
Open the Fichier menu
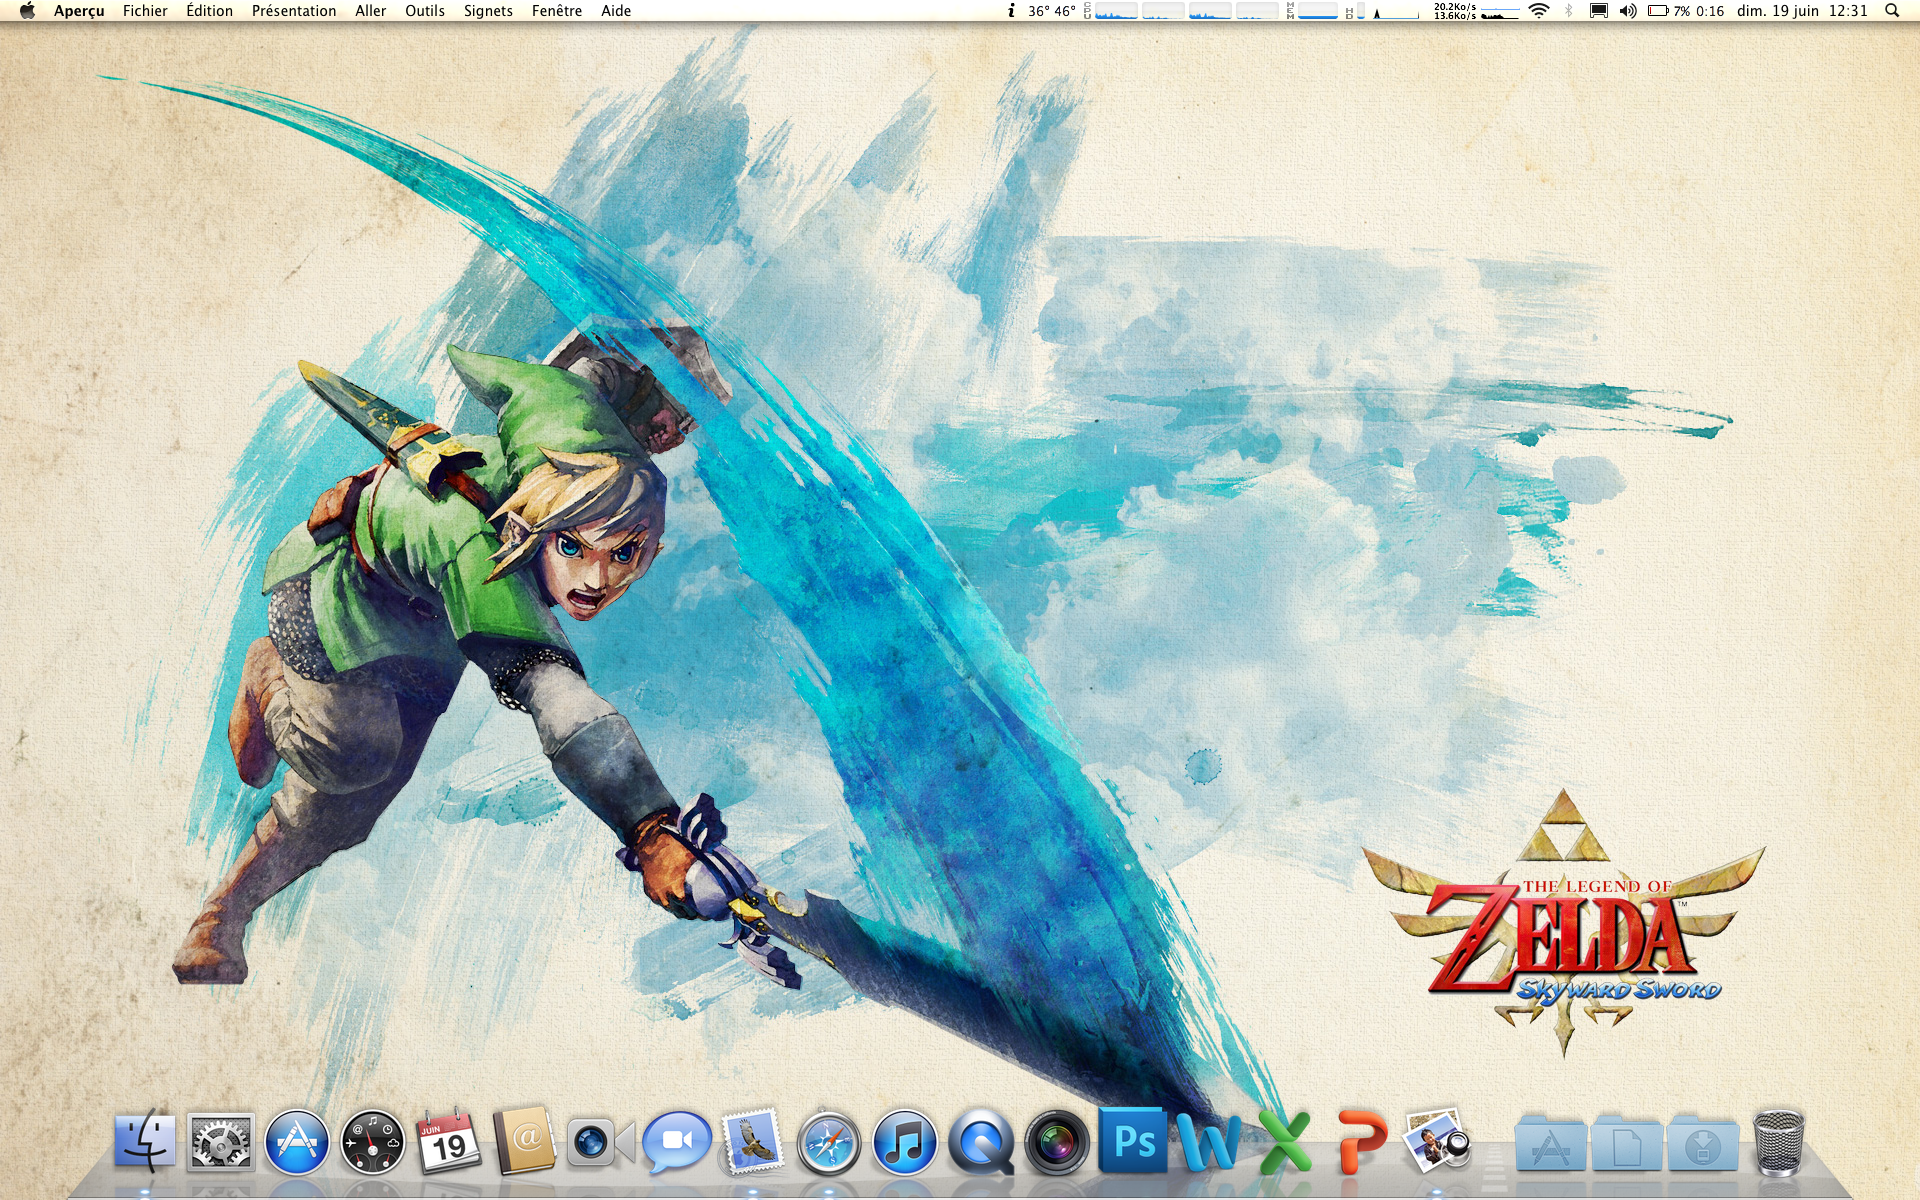(x=145, y=11)
